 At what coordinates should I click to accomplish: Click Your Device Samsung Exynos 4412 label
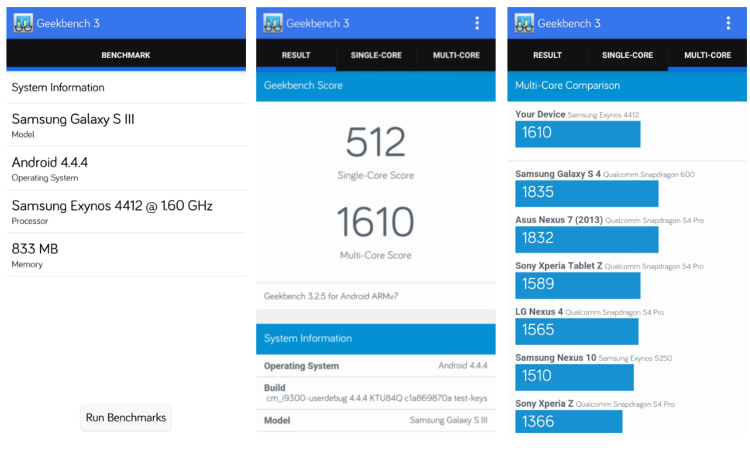(577, 114)
